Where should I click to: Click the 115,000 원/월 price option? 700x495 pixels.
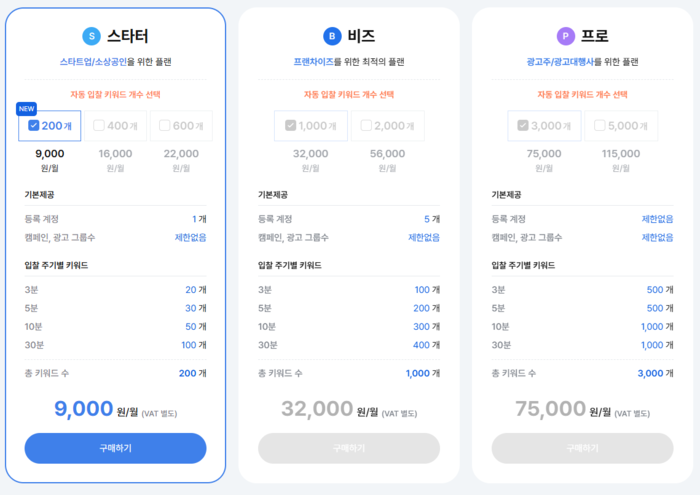[x=621, y=160]
